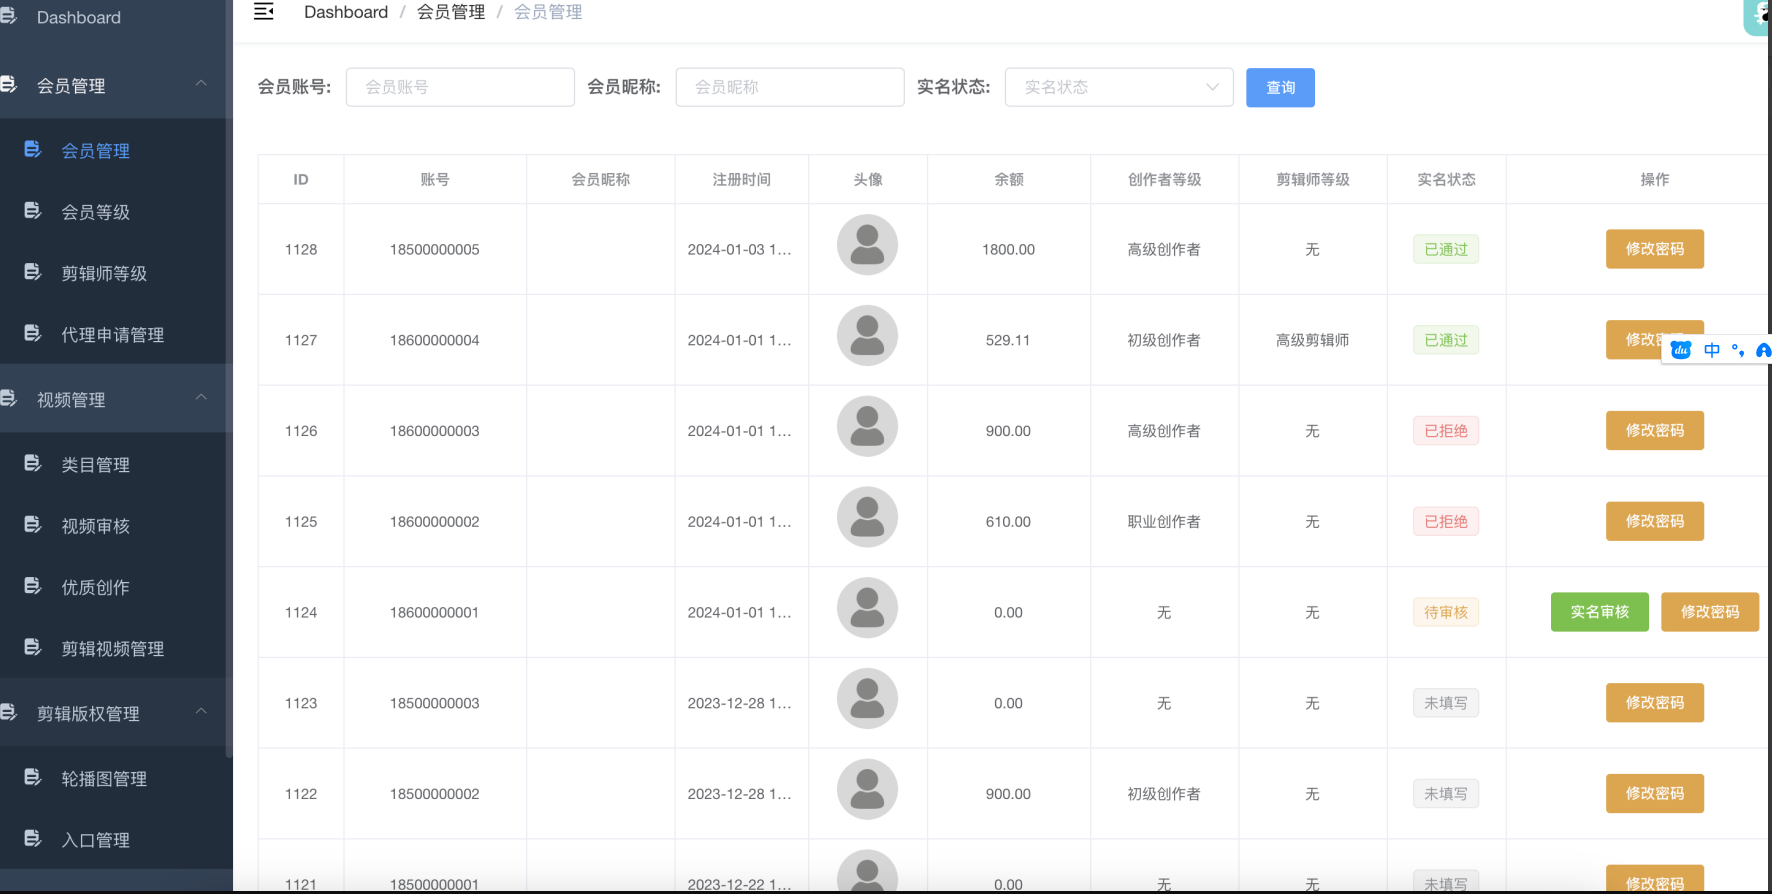Viewport: 1772px width, 894px height.
Task: Click 修改密码 for member 1125
Action: tap(1655, 521)
